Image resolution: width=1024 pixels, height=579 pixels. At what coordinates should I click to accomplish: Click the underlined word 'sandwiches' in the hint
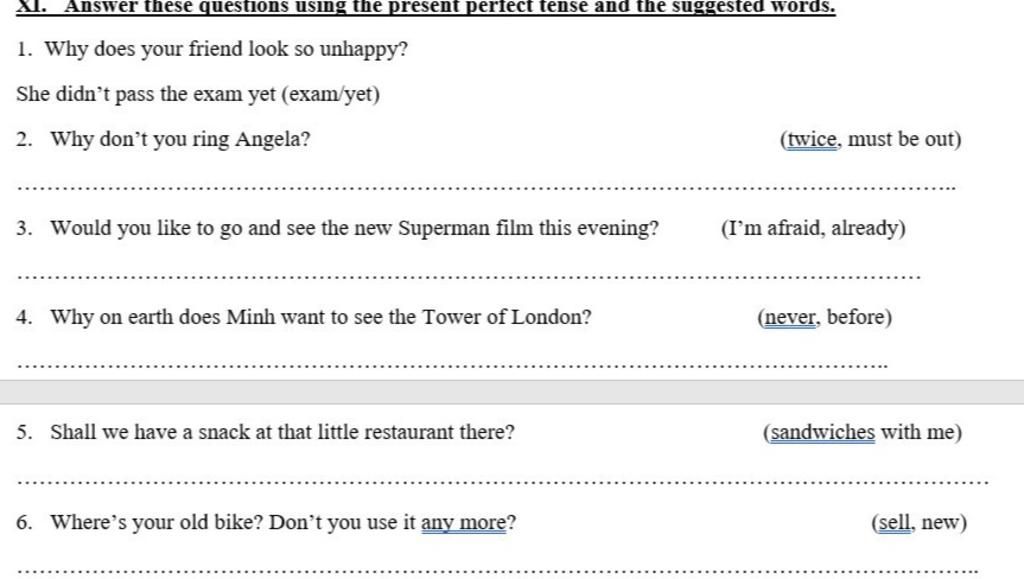click(822, 432)
